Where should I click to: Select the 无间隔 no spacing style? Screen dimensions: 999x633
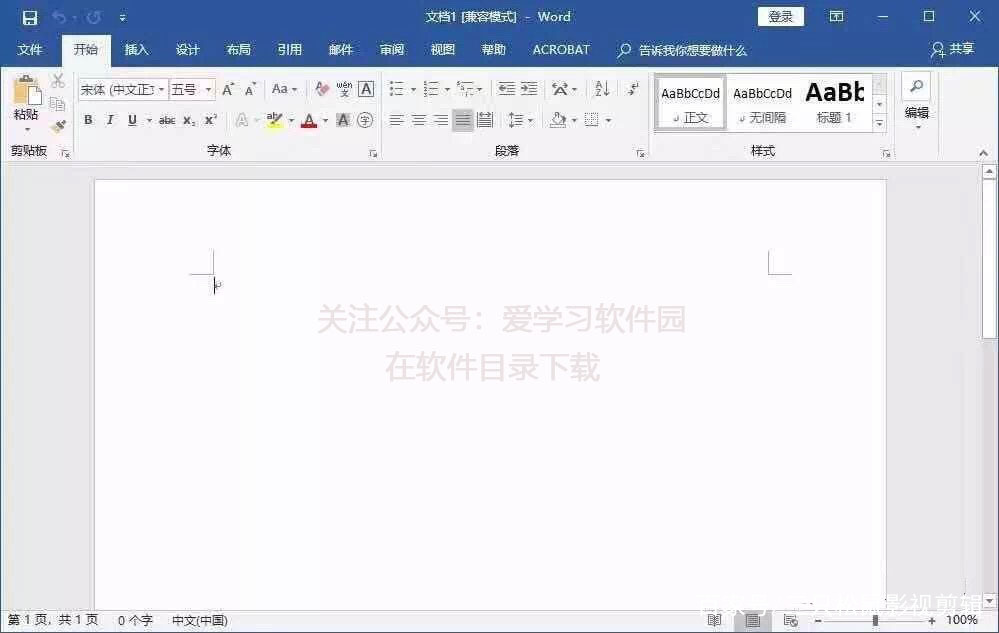[x=762, y=104]
